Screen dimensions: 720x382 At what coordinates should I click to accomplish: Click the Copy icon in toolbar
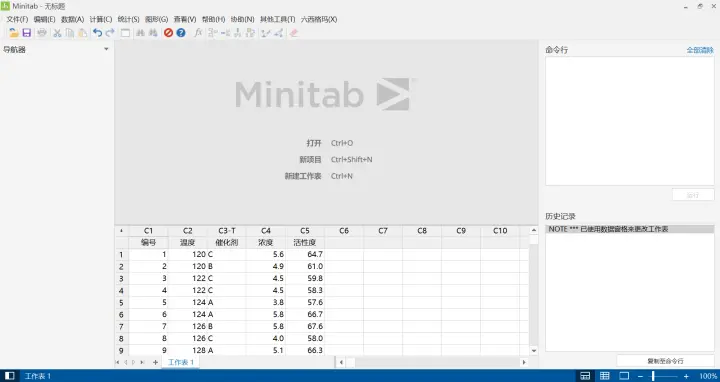point(70,33)
